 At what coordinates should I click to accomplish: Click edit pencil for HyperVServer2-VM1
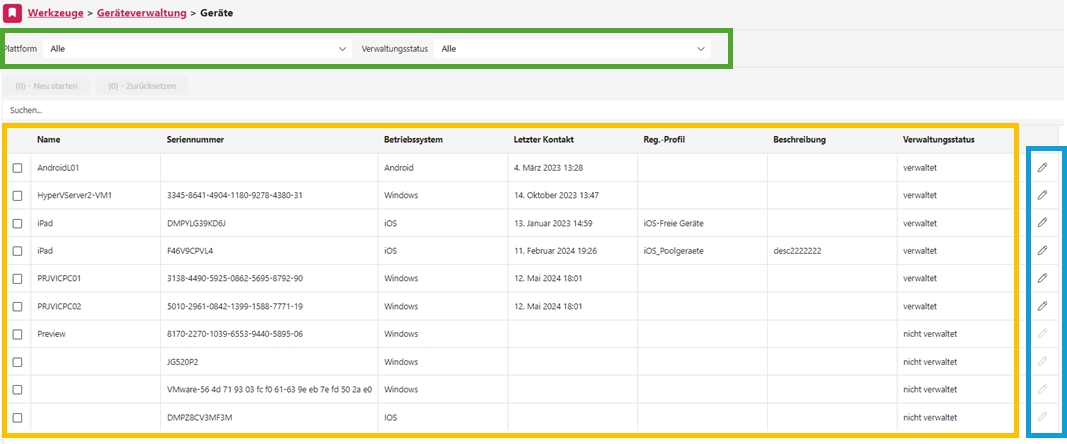tap(1042, 195)
